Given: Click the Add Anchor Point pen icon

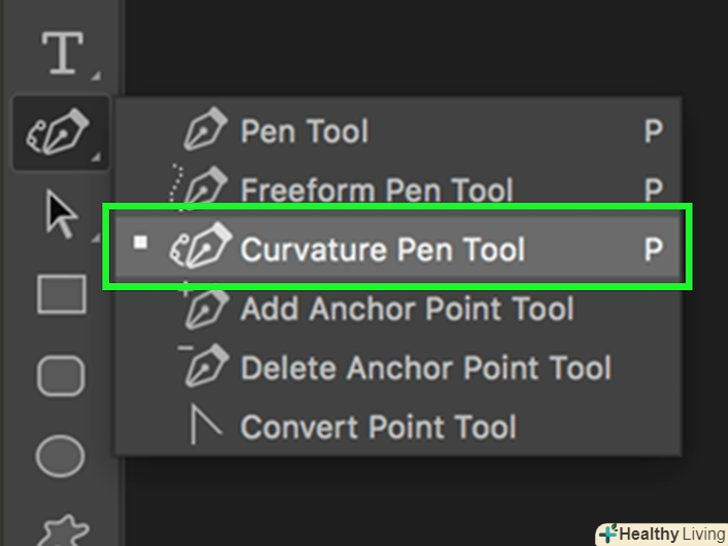Looking at the screenshot, I should [x=205, y=308].
